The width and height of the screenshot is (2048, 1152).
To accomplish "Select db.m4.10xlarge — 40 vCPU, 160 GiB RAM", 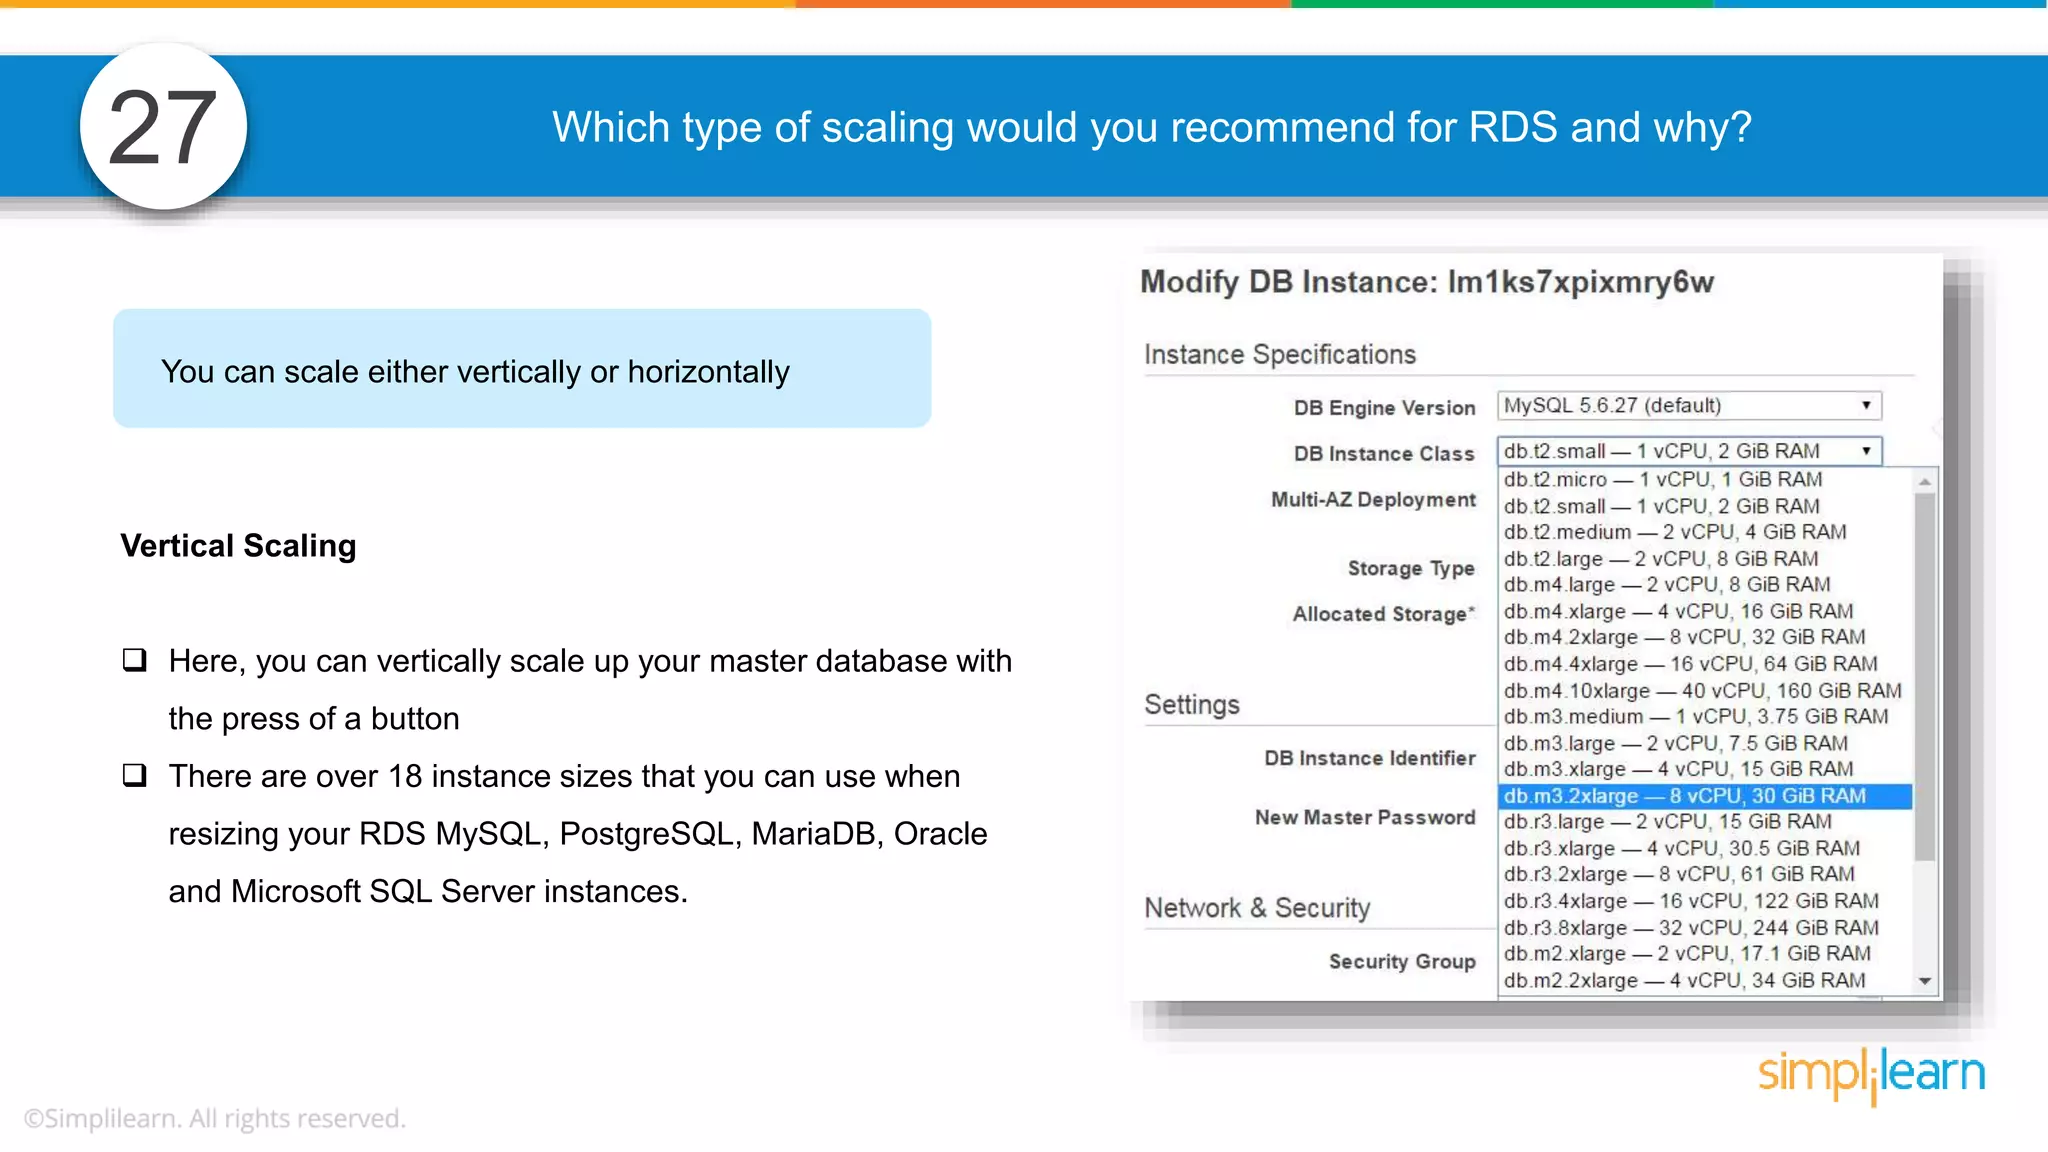I will click(1705, 690).
